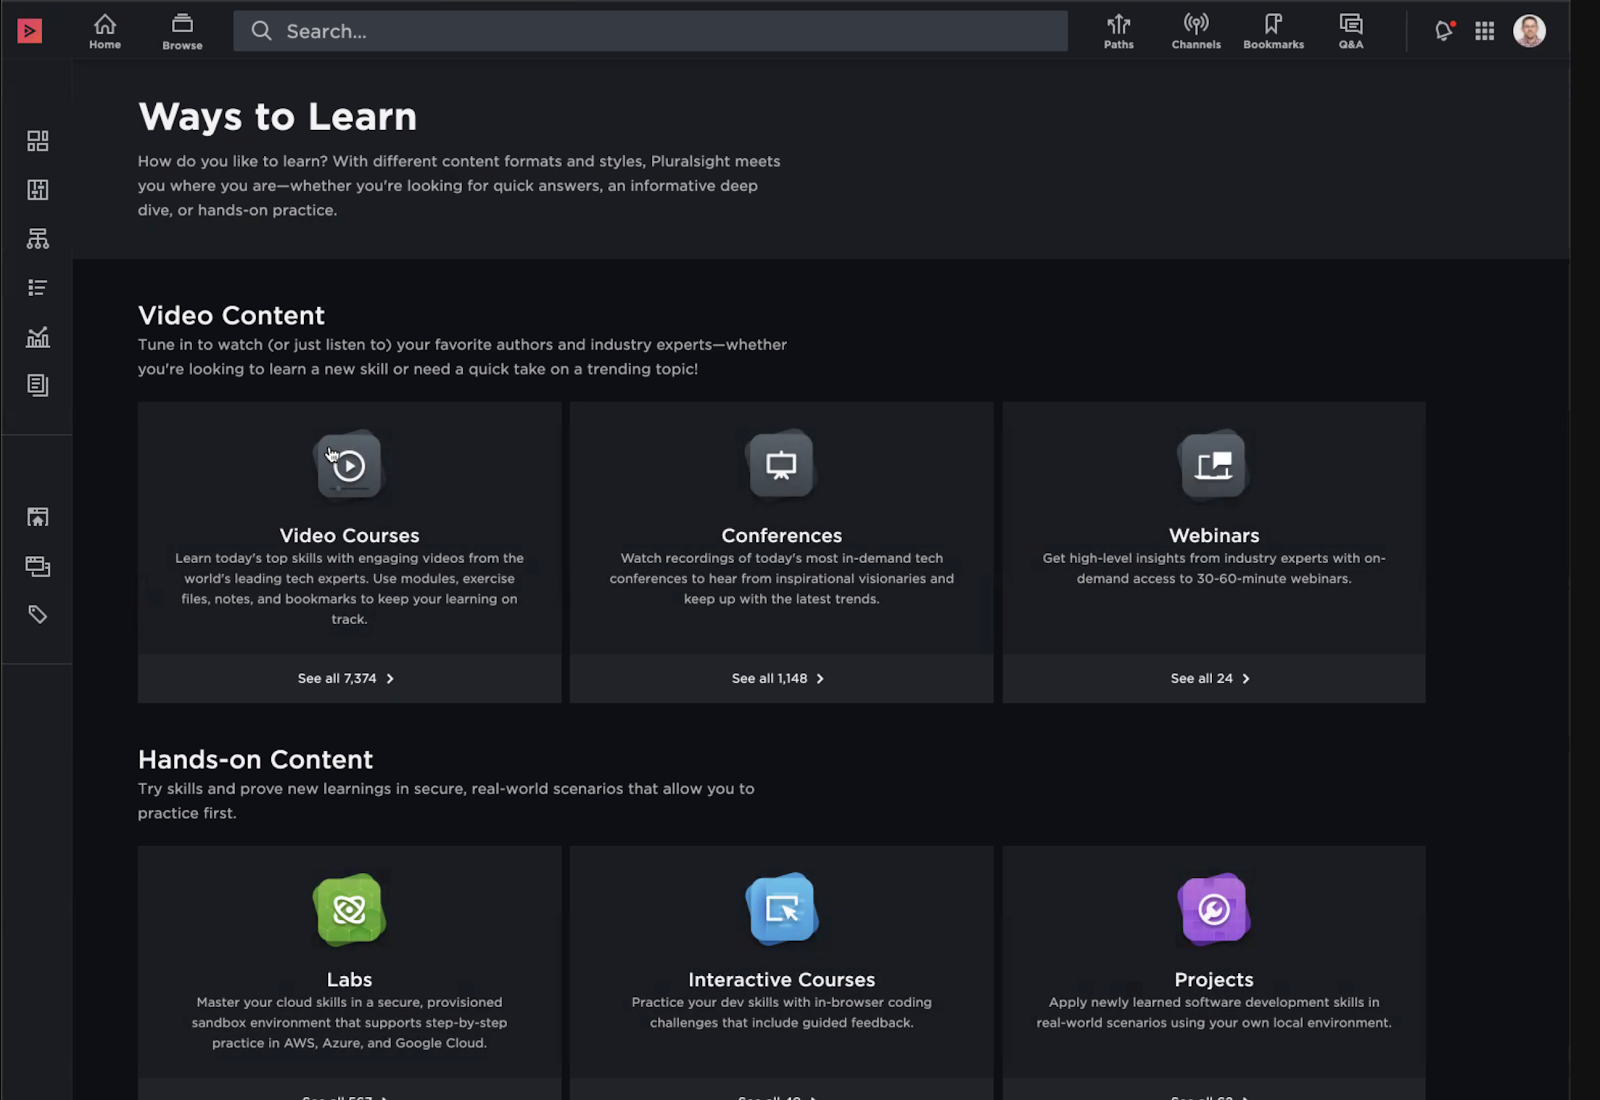See all 7,374 video courses
The image size is (1600, 1100).
(347, 678)
